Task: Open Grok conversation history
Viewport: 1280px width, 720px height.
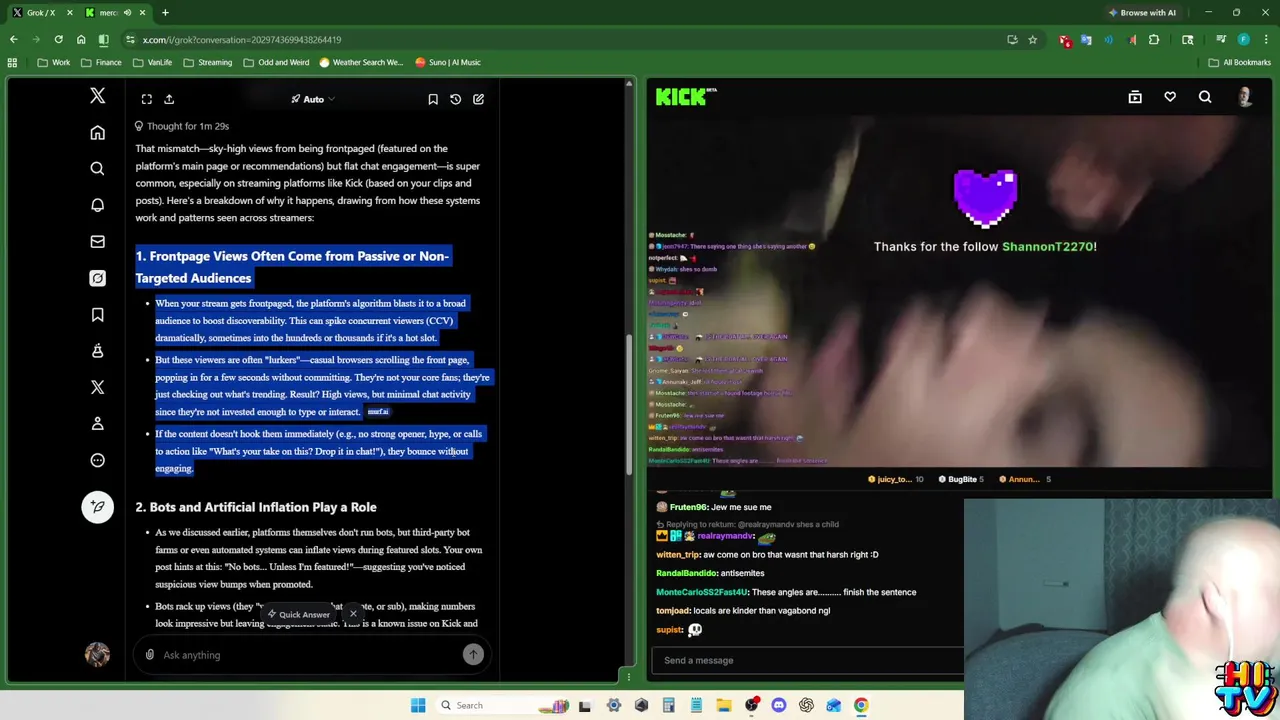Action: pyautogui.click(x=455, y=99)
